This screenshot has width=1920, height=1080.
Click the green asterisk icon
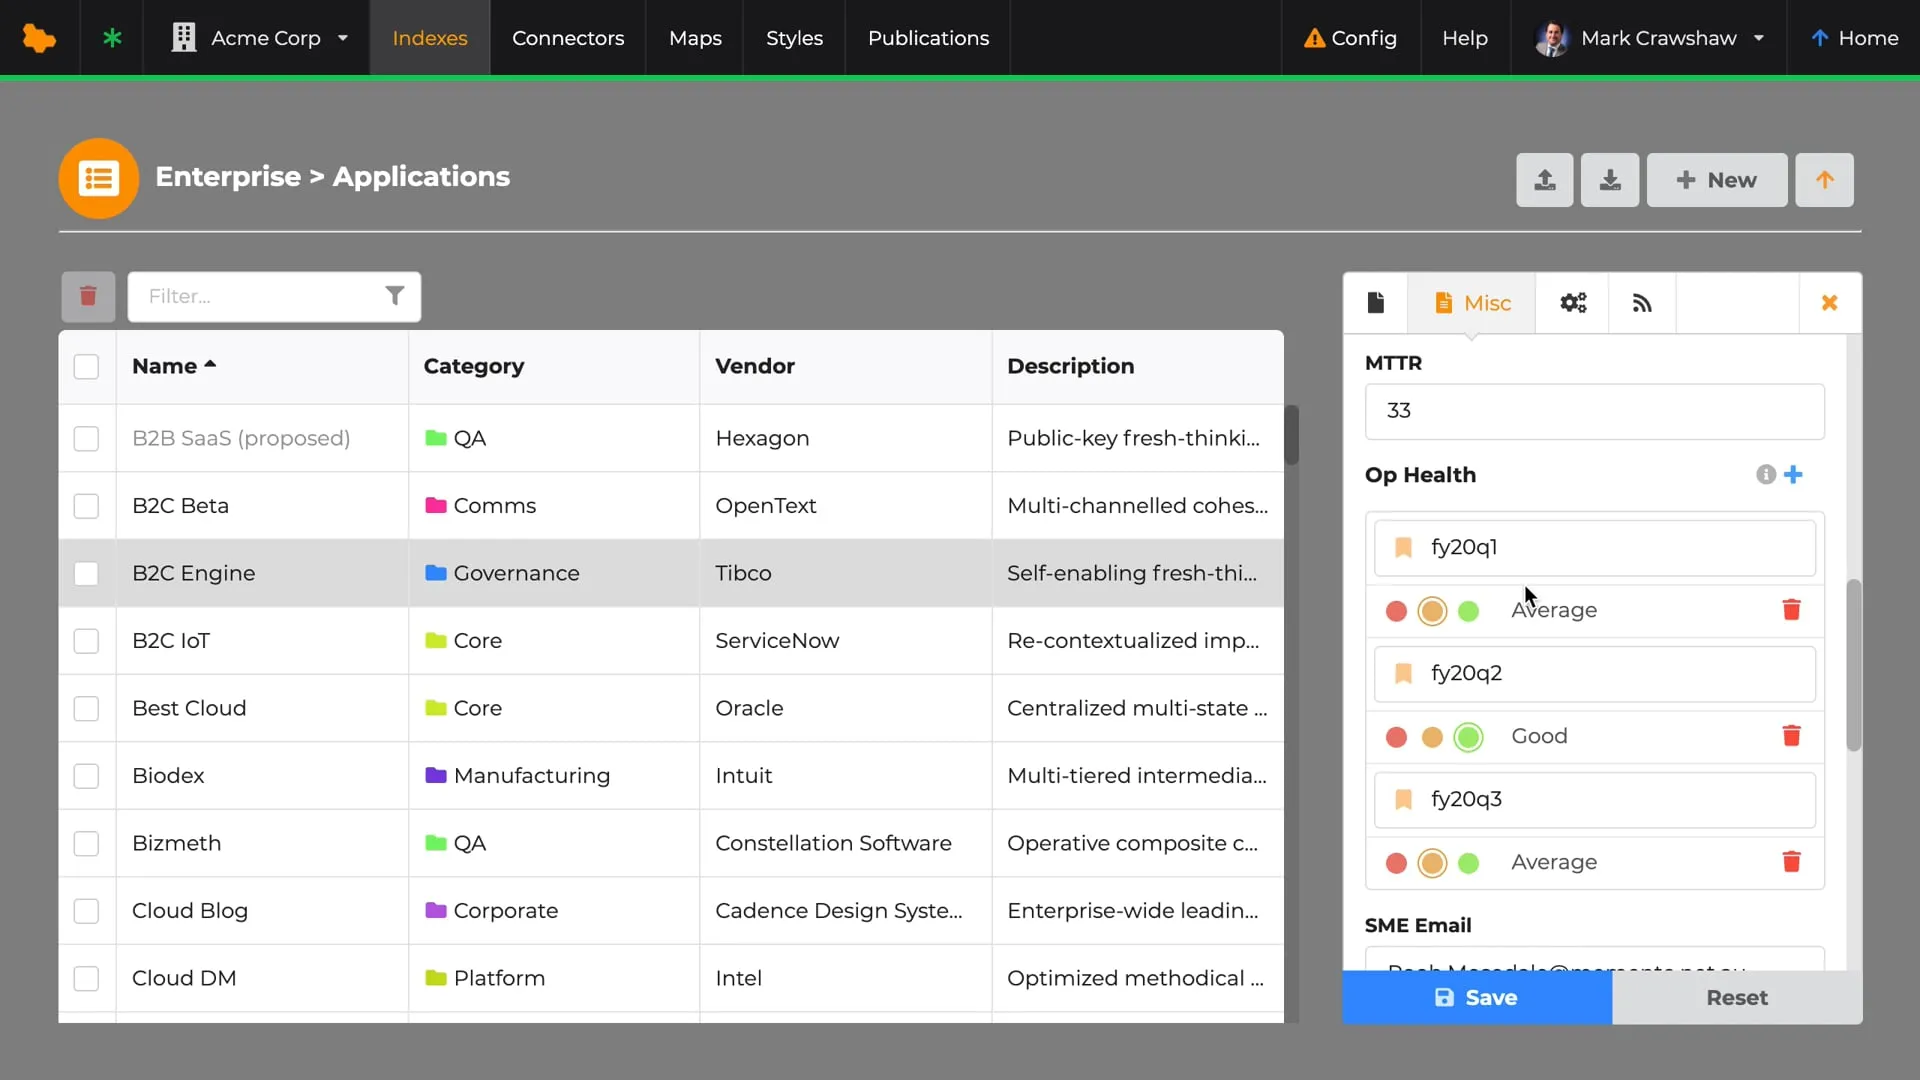pos(112,38)
